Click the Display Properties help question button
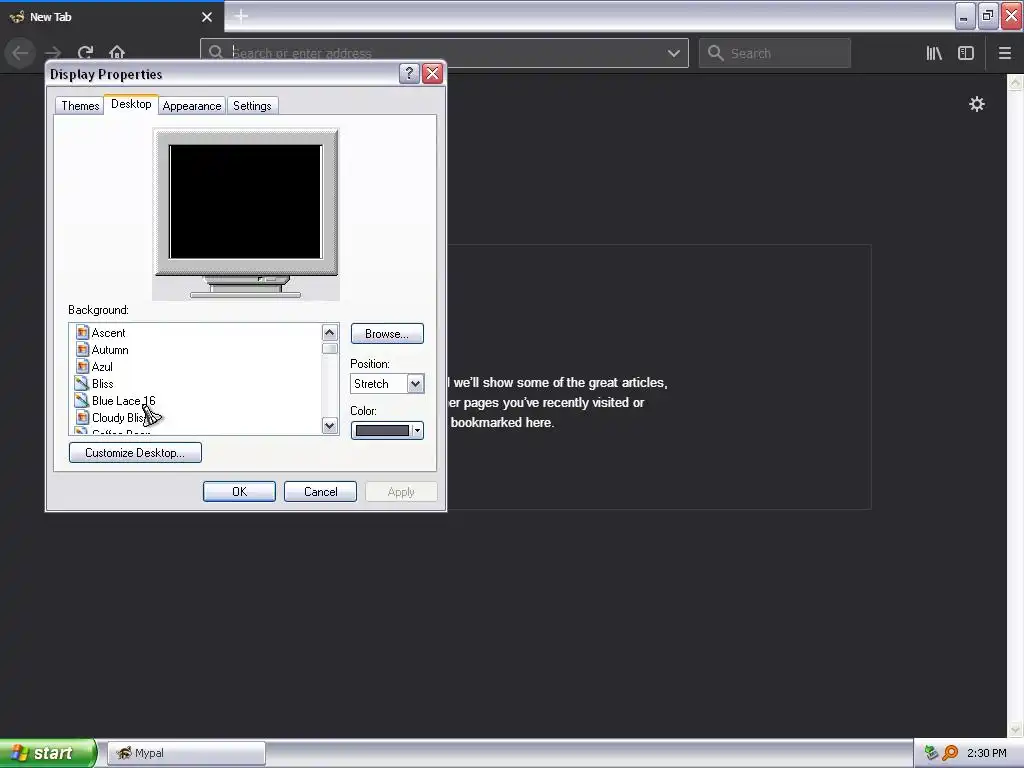Viewport: 1024px width, 768px height. pos(409,74)
